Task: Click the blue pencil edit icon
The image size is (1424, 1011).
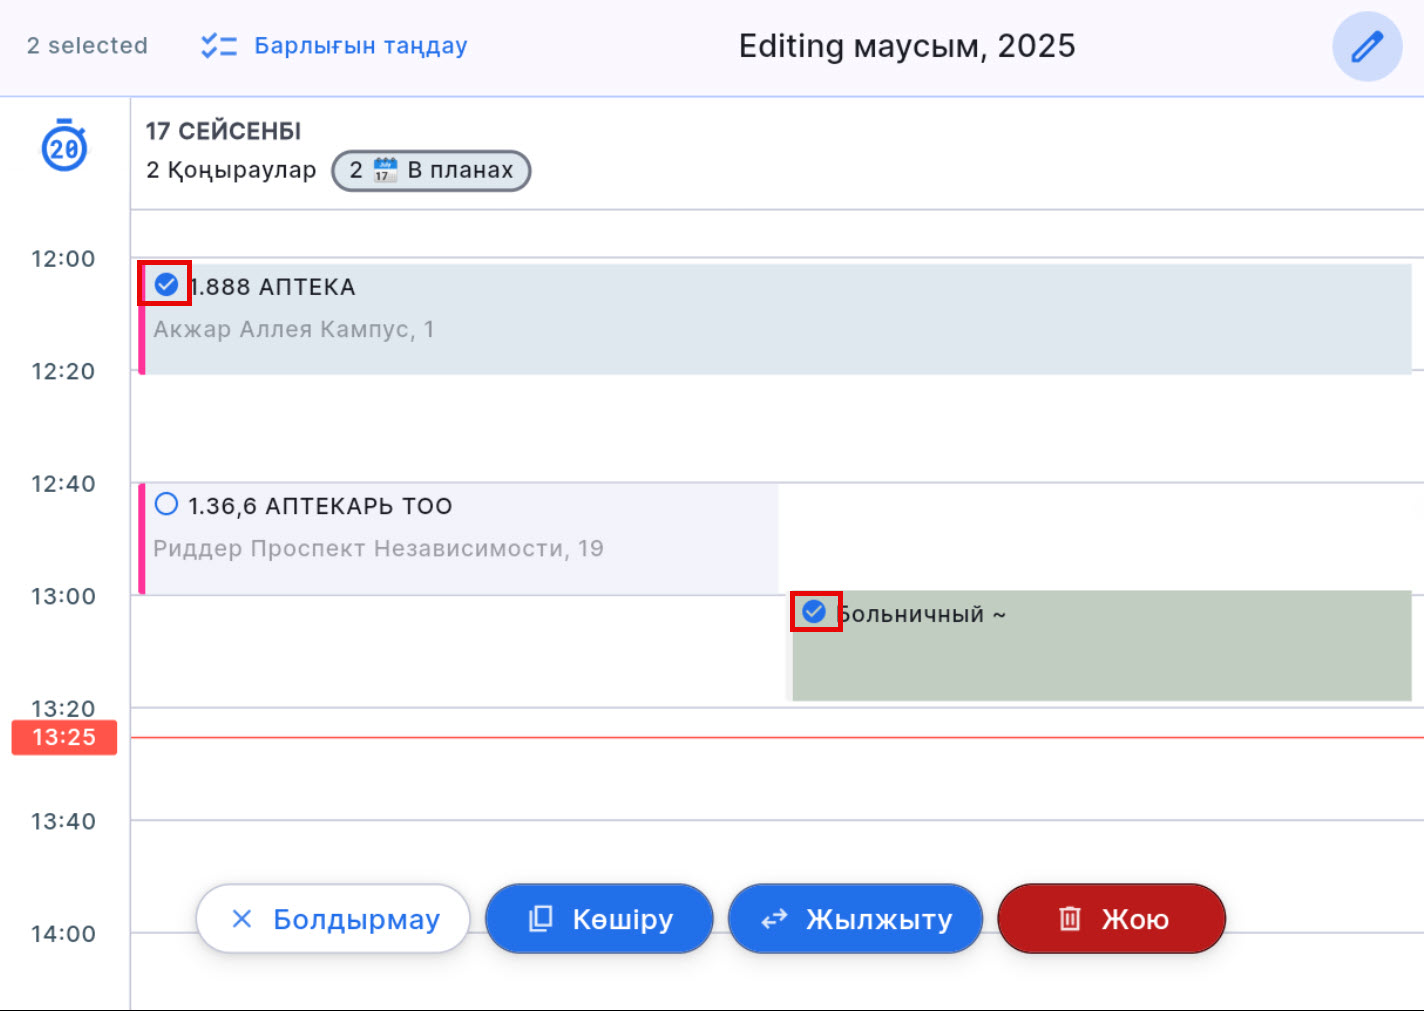Action: 1366,47
